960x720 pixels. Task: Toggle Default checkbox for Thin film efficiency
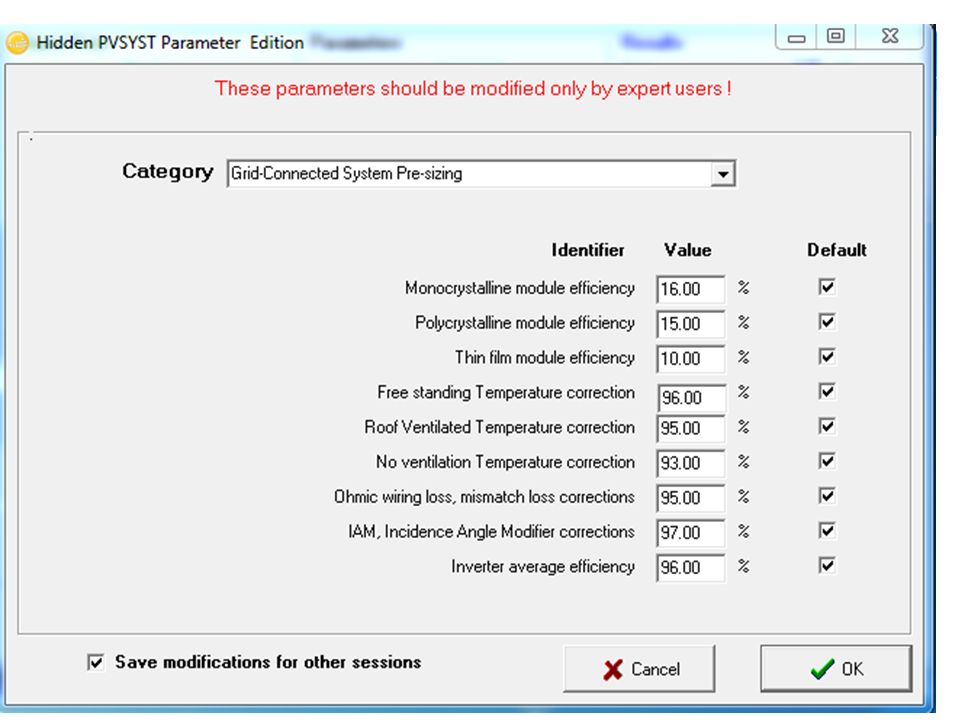tap(827, 356)
